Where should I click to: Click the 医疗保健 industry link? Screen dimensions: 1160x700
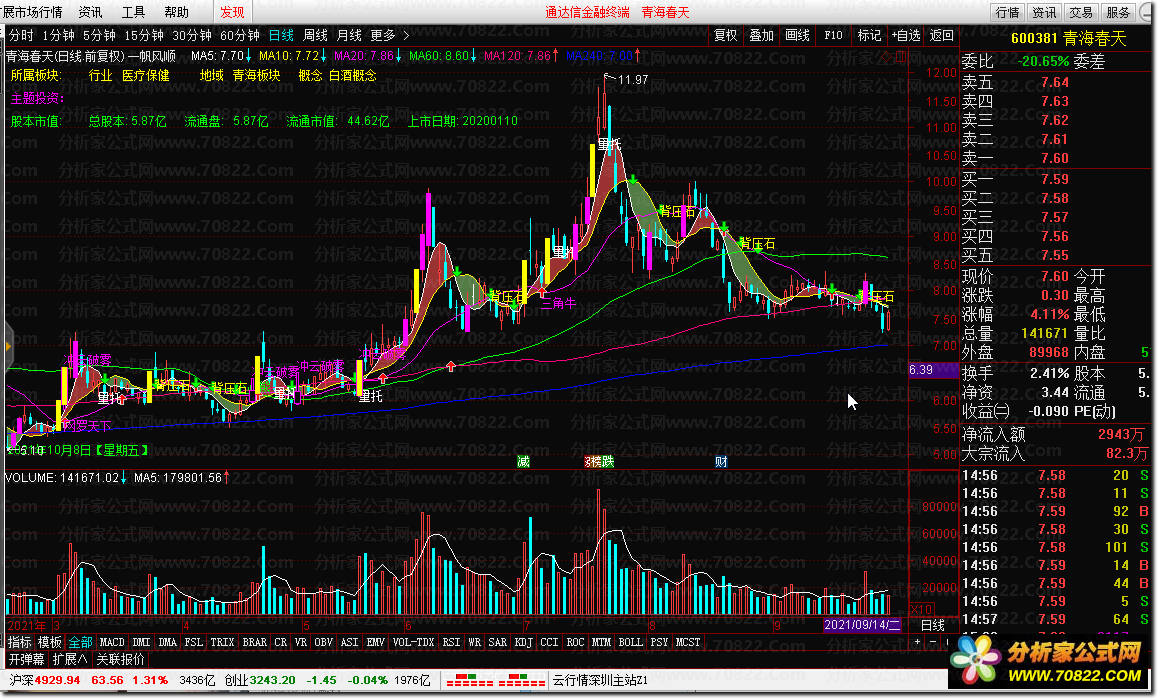[x=146, y=75]
